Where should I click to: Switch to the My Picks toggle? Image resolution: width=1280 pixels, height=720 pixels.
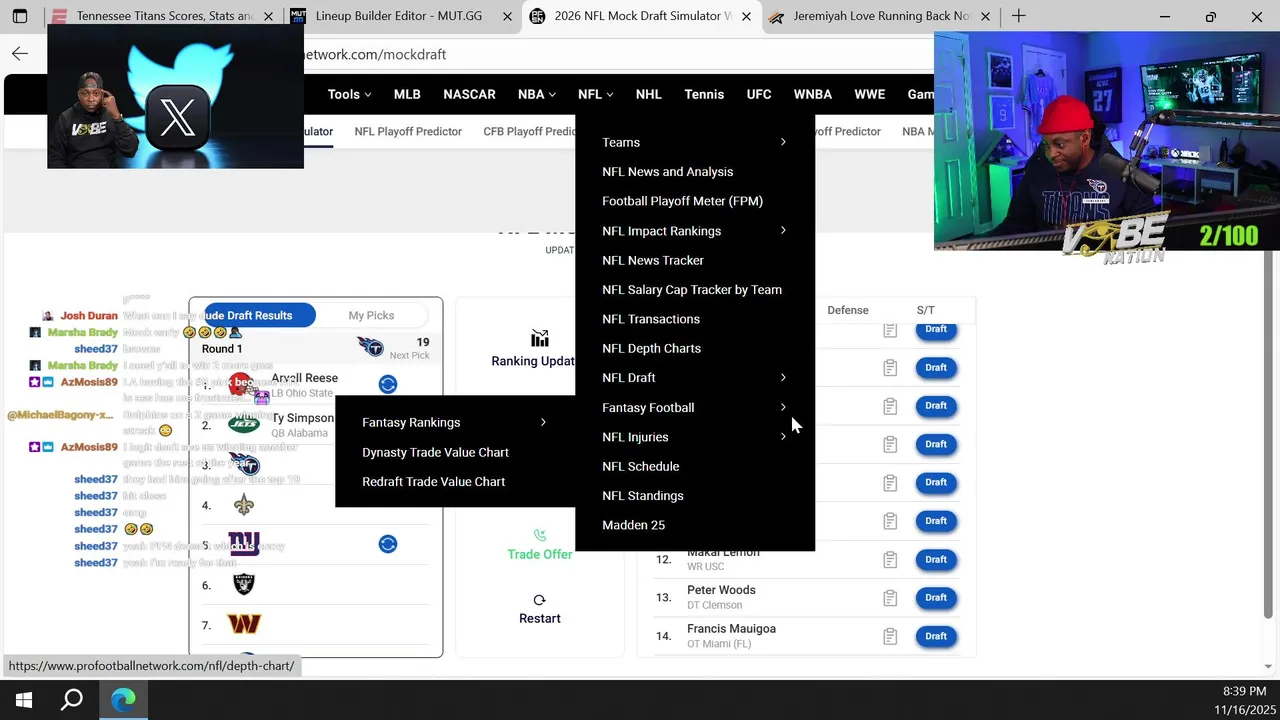coord(371,315)
